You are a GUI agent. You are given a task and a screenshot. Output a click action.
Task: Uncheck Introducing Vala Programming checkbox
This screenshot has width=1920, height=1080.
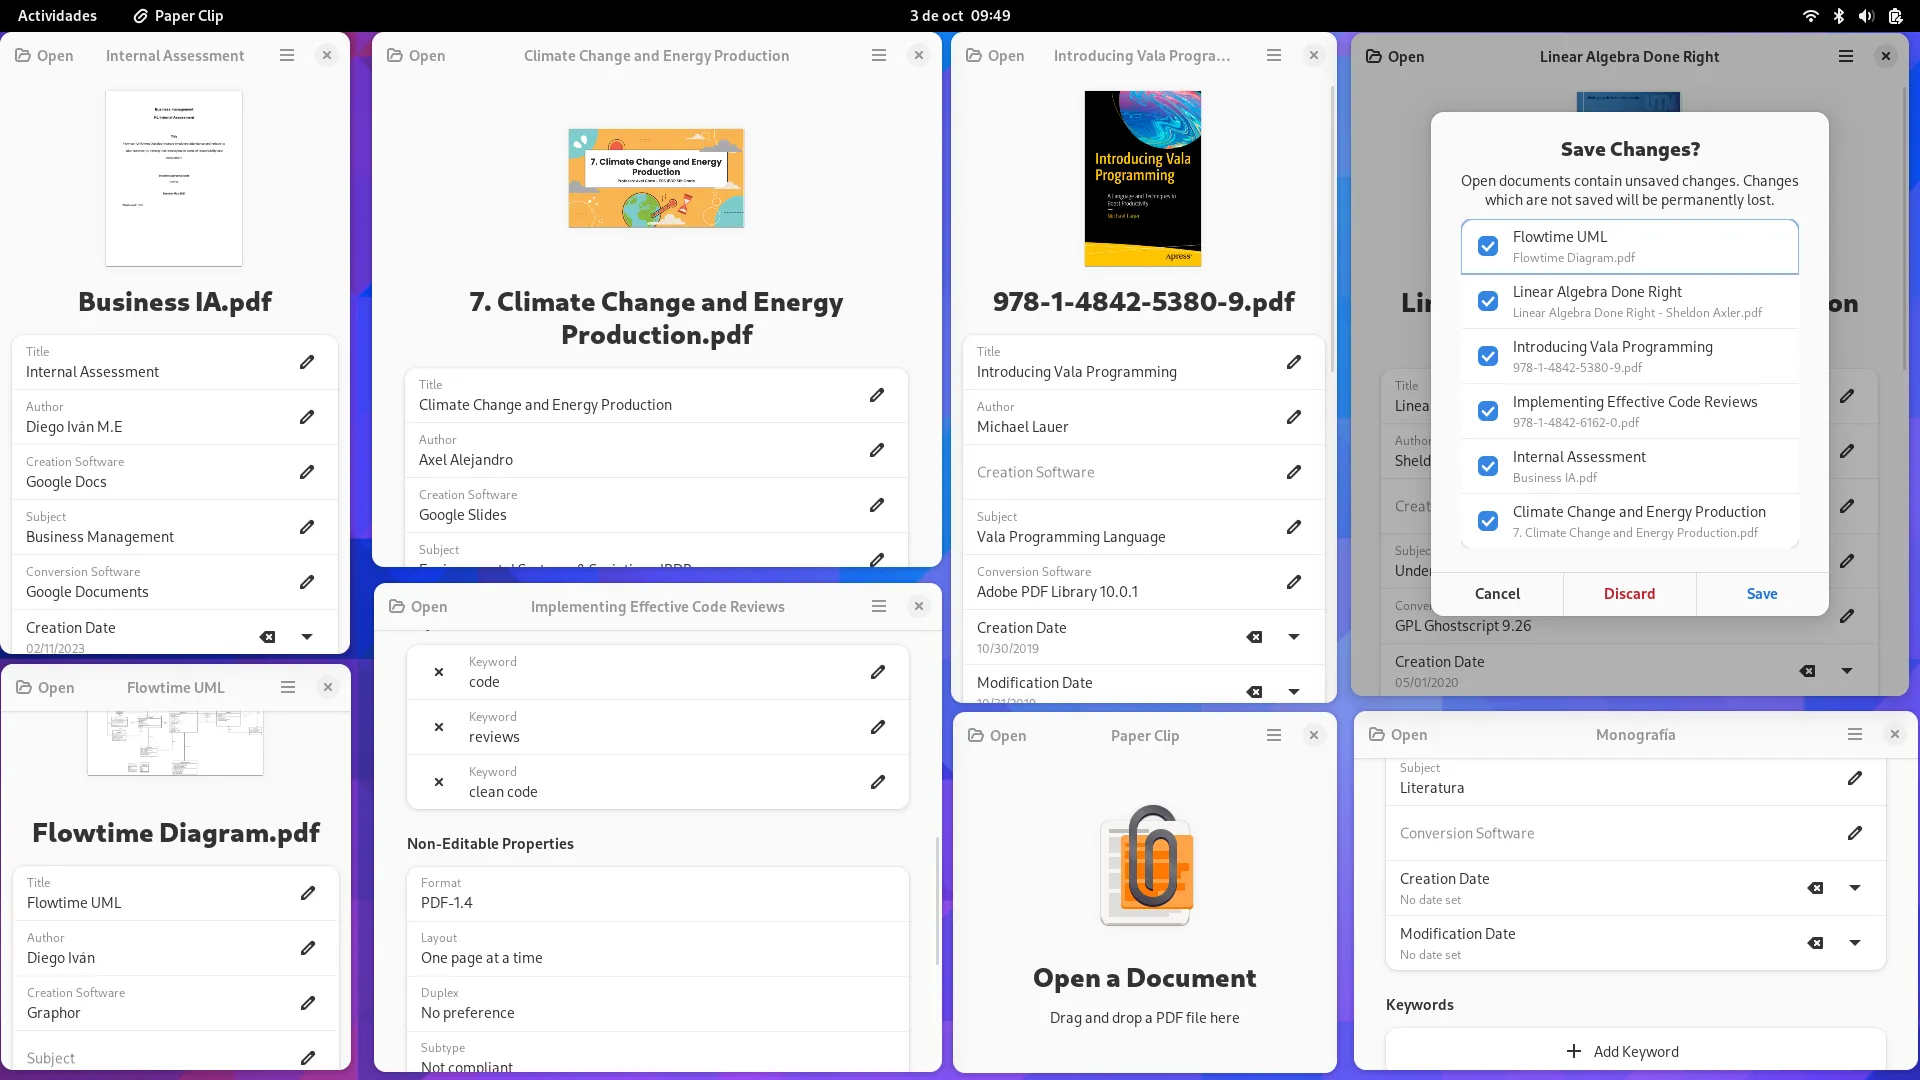(1488, 356)
